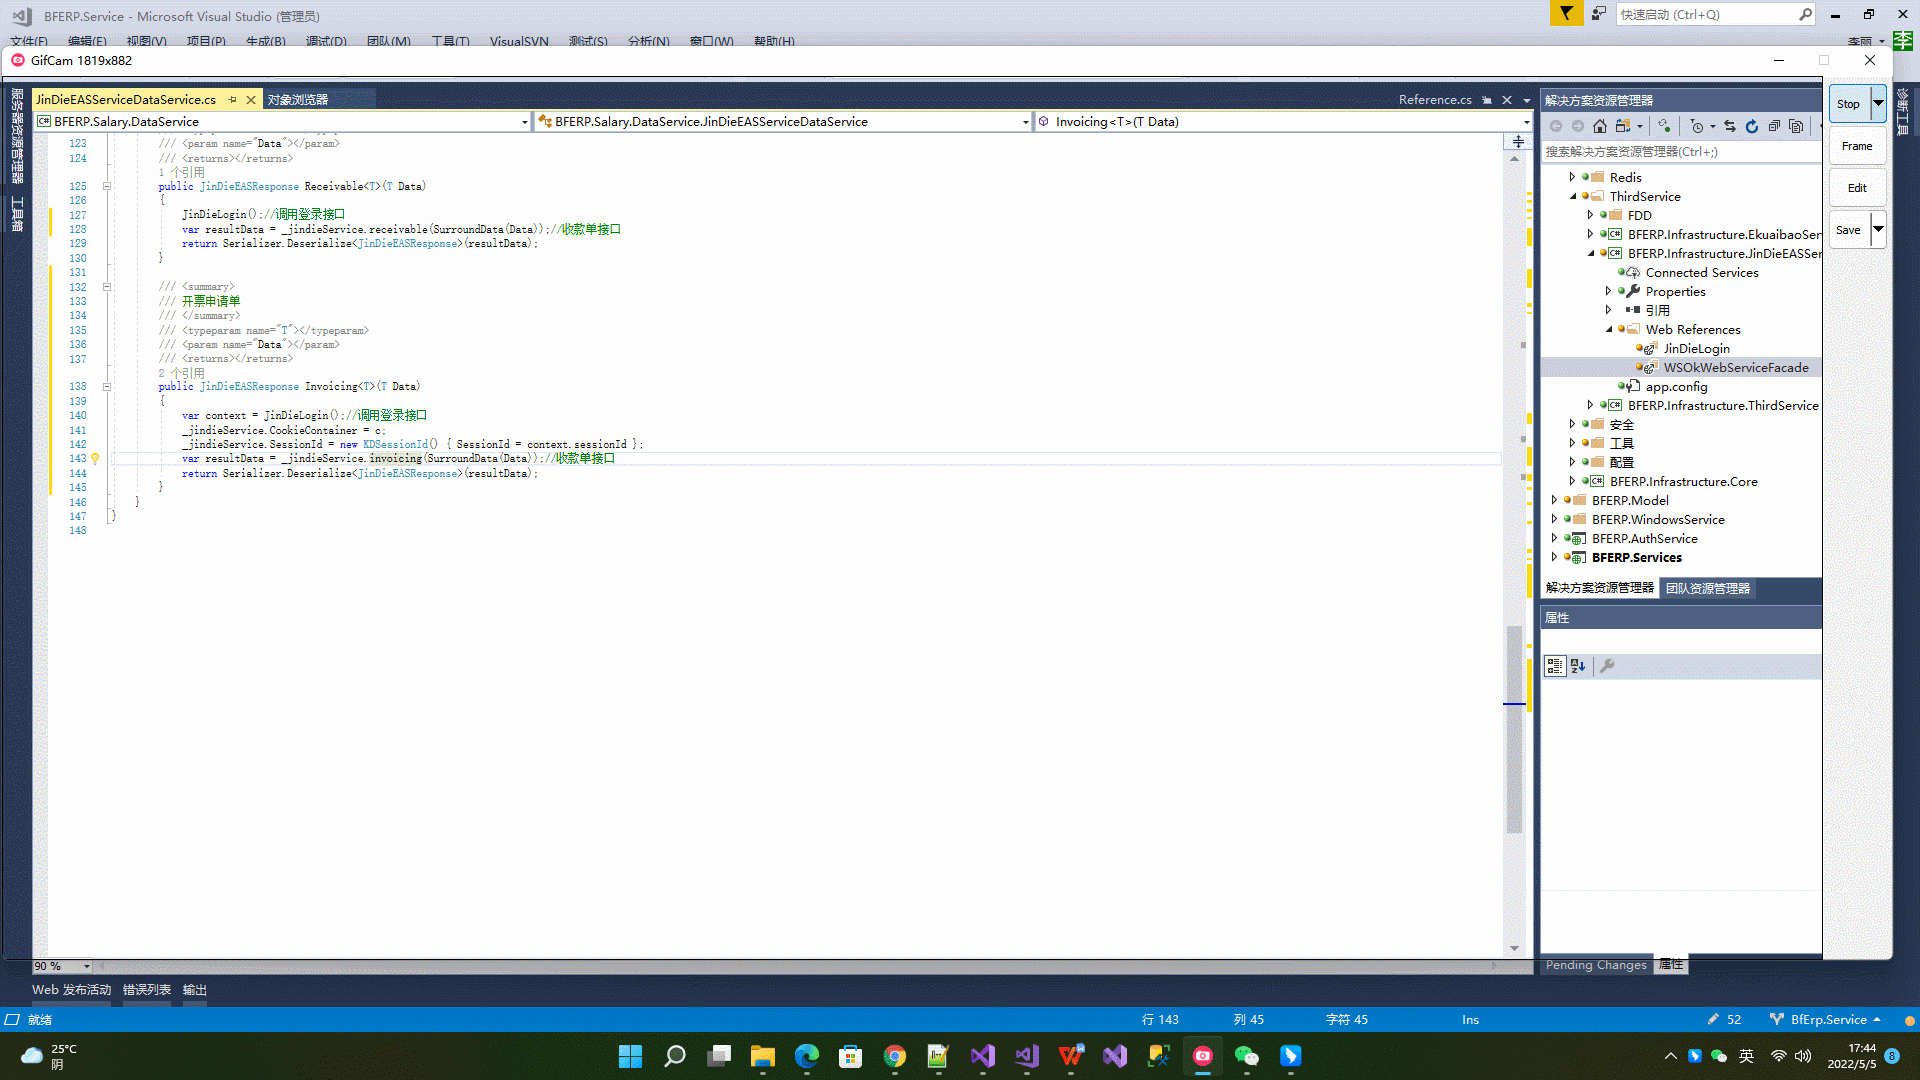This screenshot has height=1080, width=1920.
Task: Click the Frame button in GifCam
Action: coord(1856,145)
